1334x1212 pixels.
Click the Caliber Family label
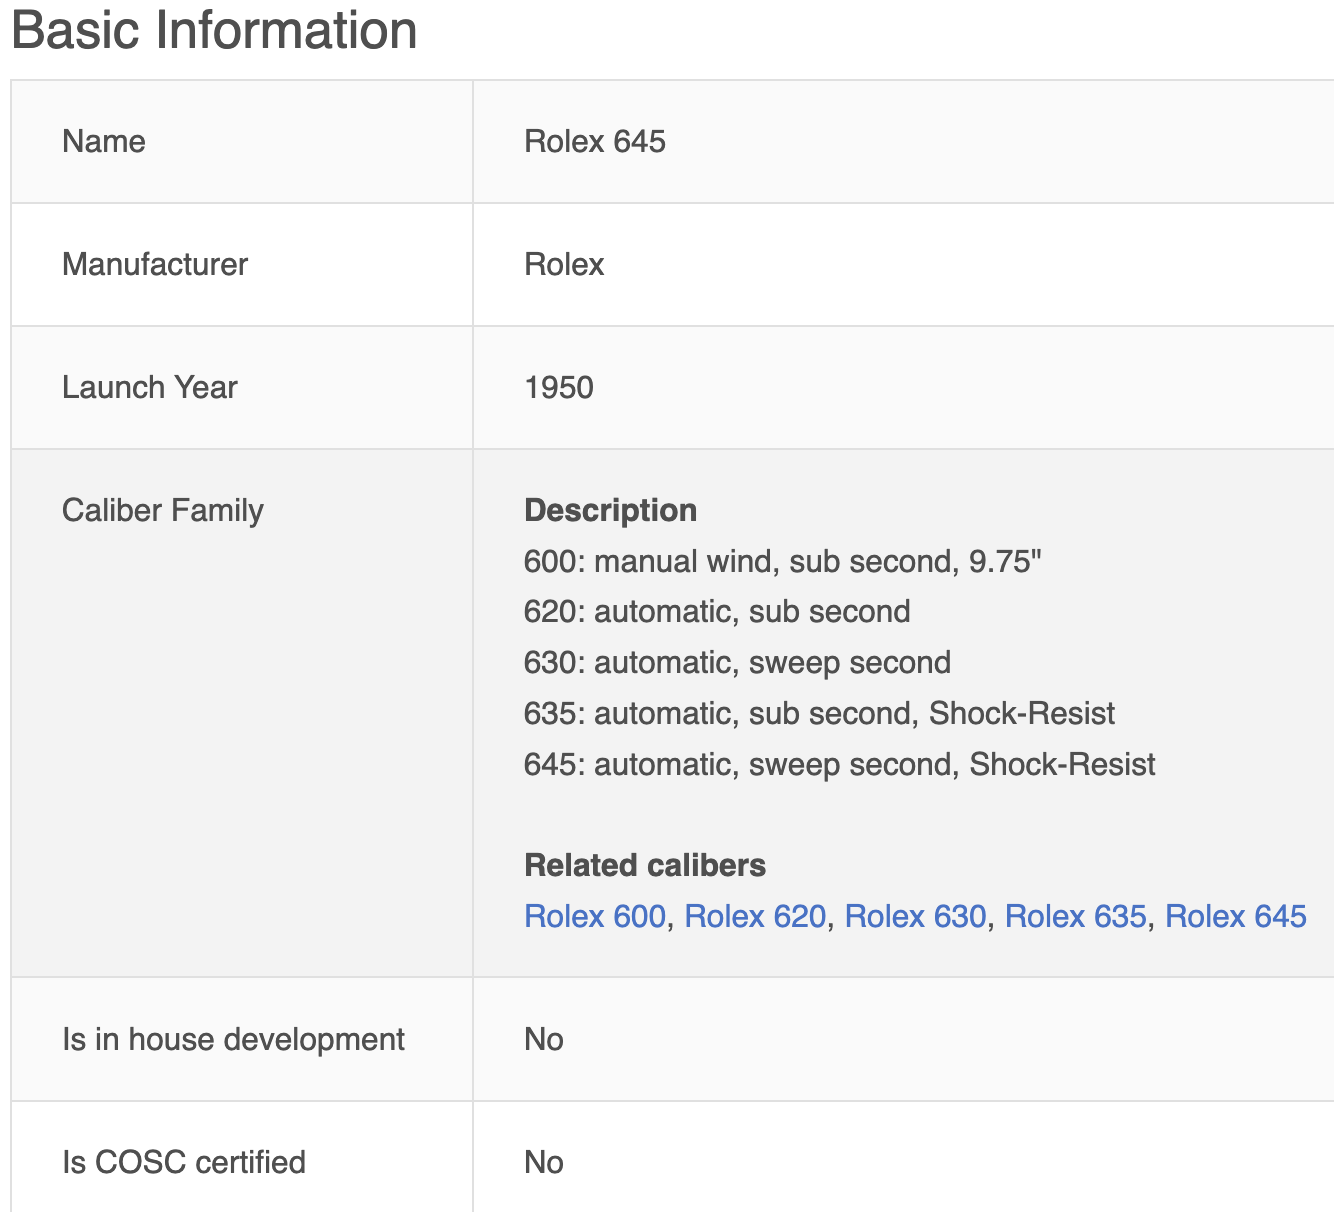pyautogui.click(x=163, y=510)
